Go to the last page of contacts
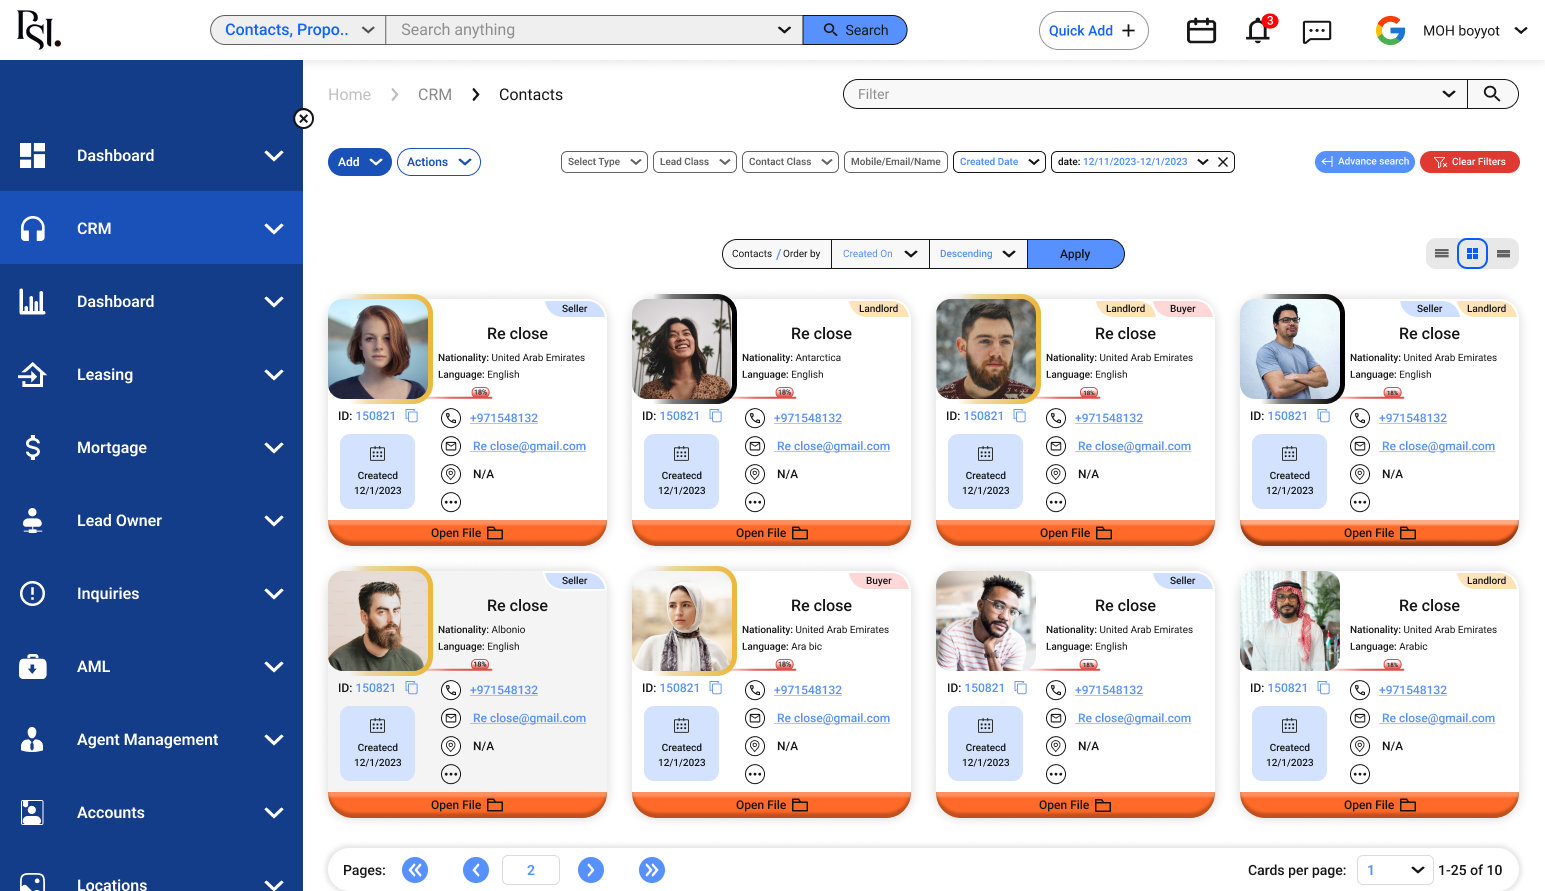This screenshot has width=1545, height=891. tap(651, 870)
